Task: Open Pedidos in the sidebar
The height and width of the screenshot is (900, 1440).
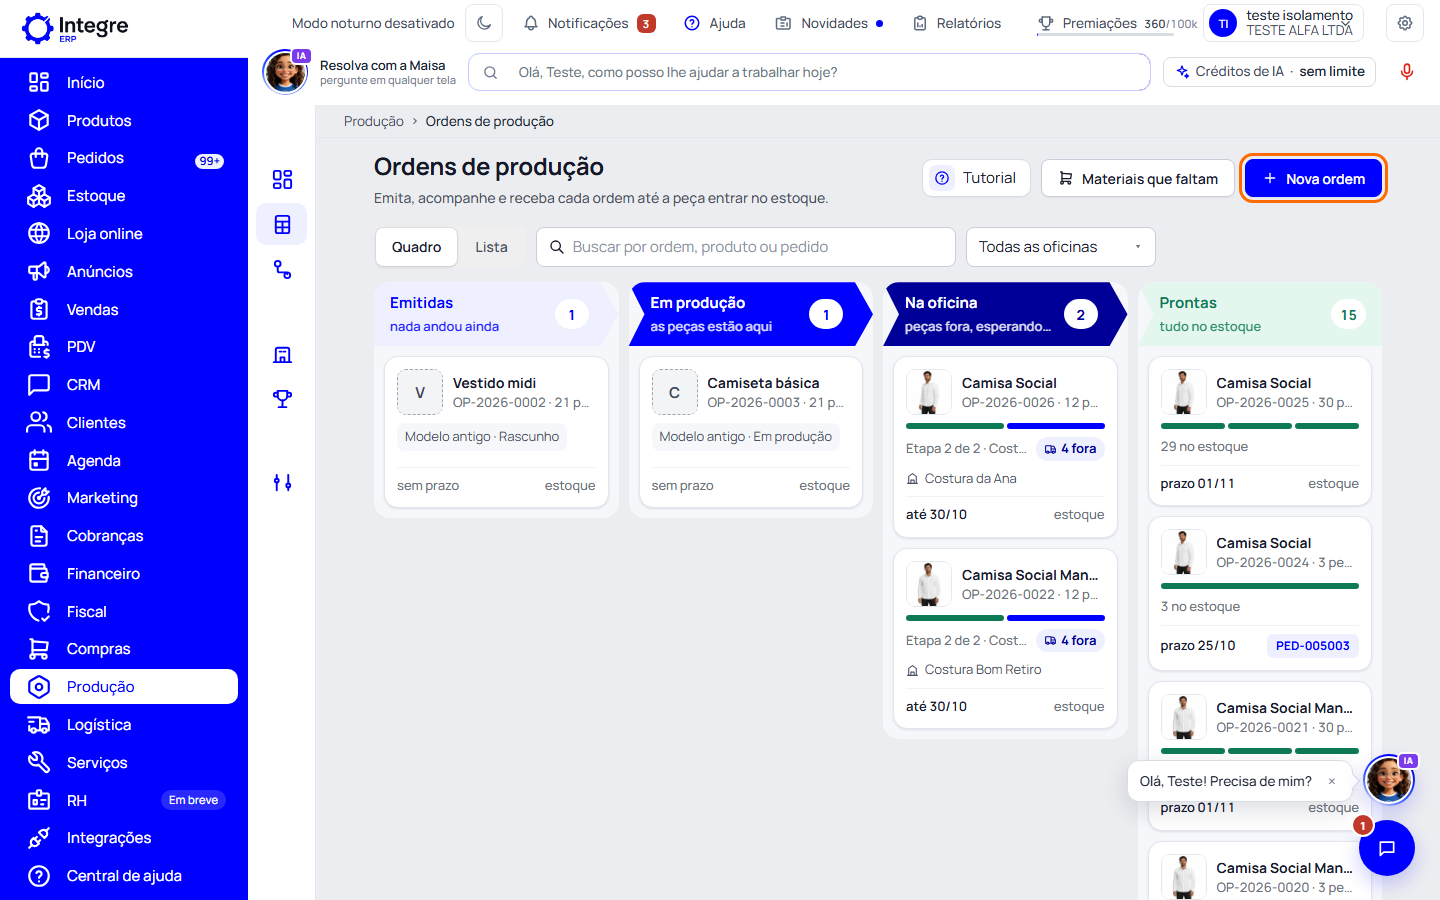Action: click(124, 158)
